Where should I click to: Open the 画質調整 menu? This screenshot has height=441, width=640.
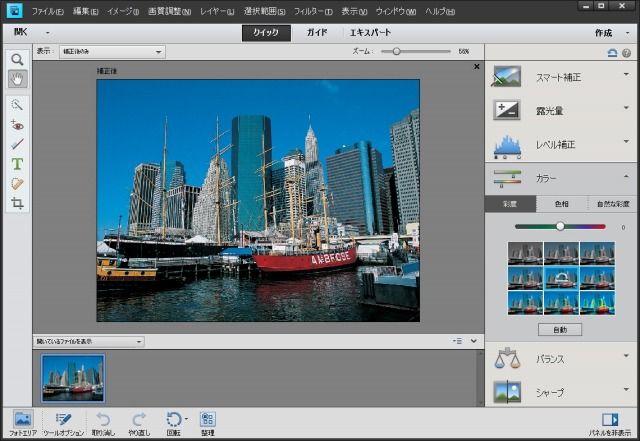point(169,11)
